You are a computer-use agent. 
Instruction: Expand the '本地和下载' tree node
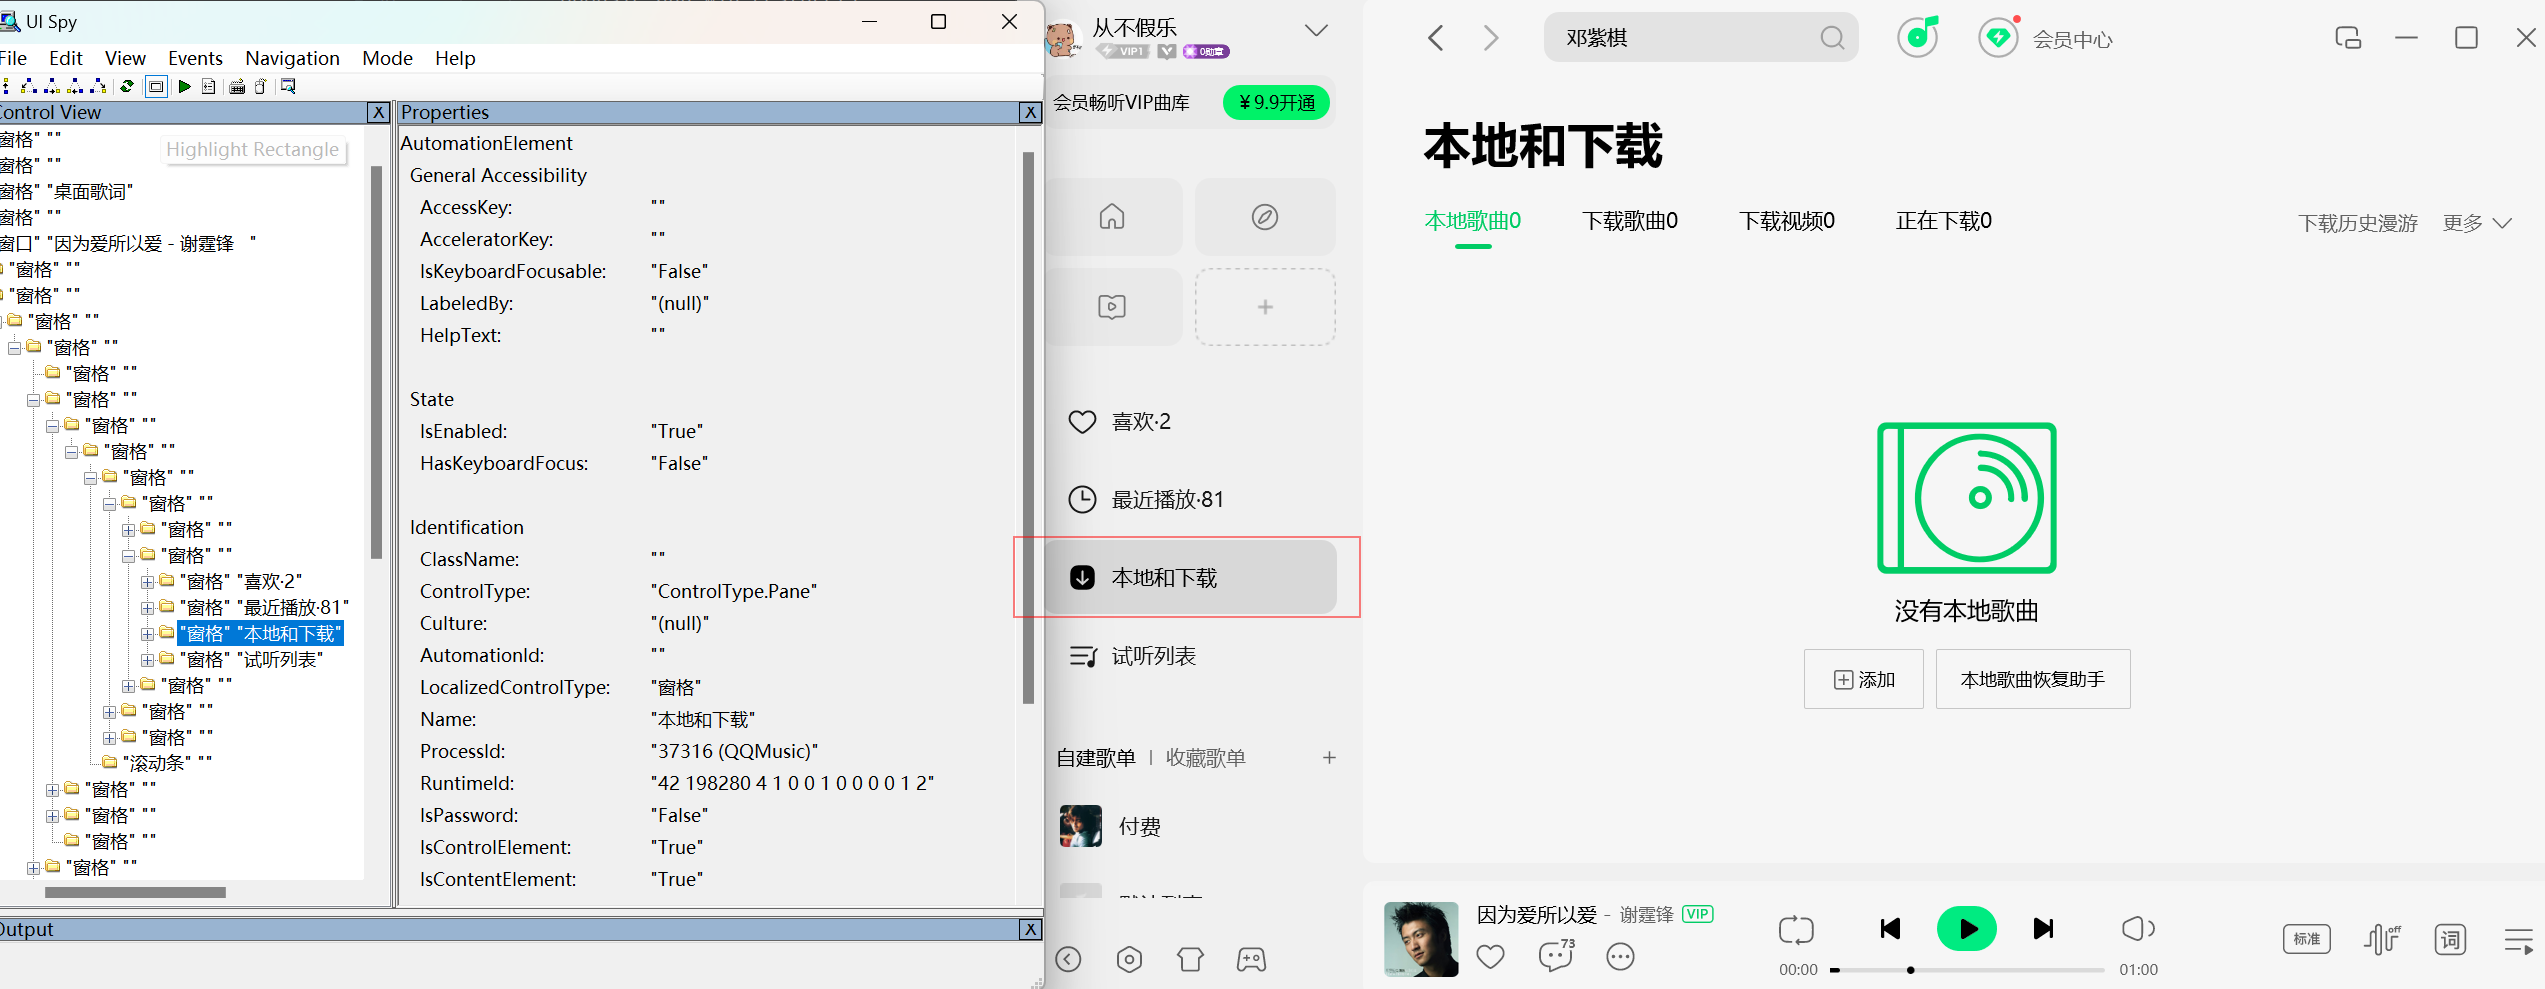(147, 633)
